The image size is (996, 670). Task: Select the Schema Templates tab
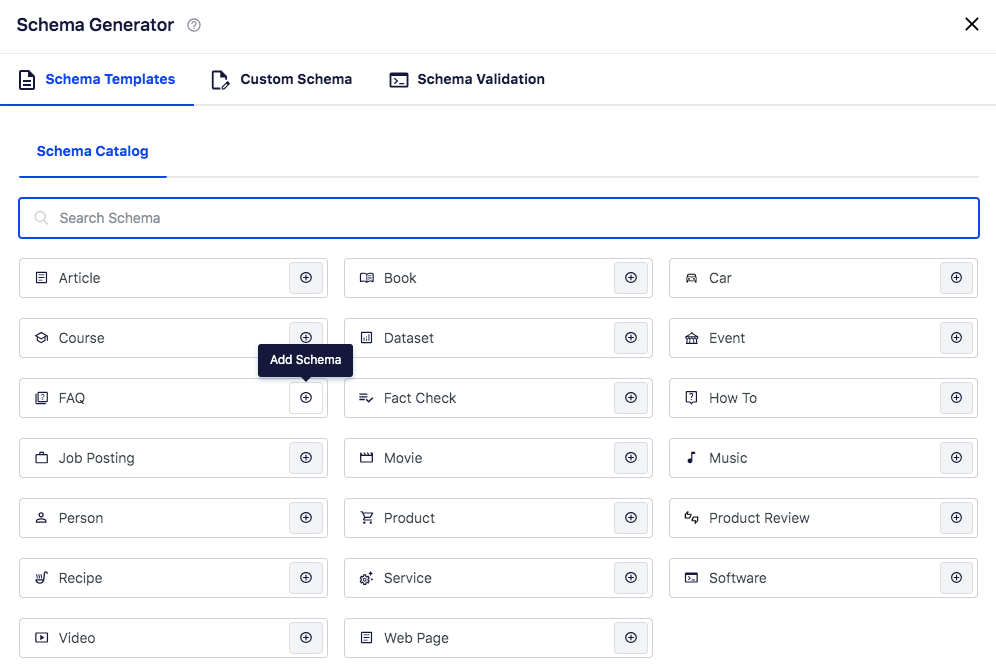pos(97,80)
